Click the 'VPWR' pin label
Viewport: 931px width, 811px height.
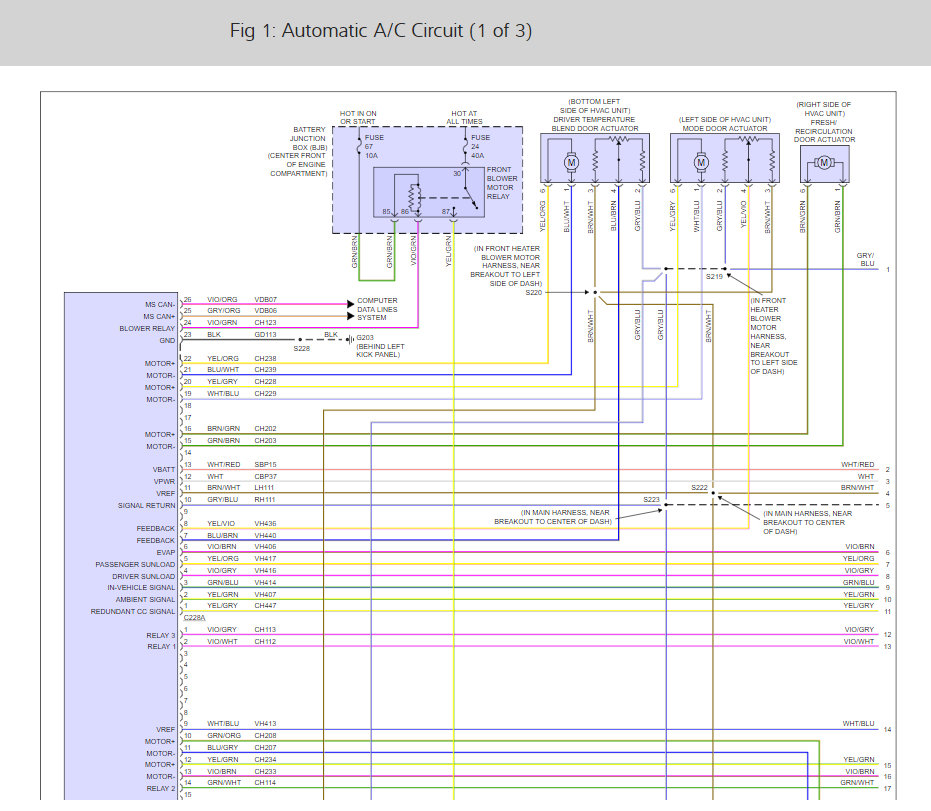coord(164,481)
